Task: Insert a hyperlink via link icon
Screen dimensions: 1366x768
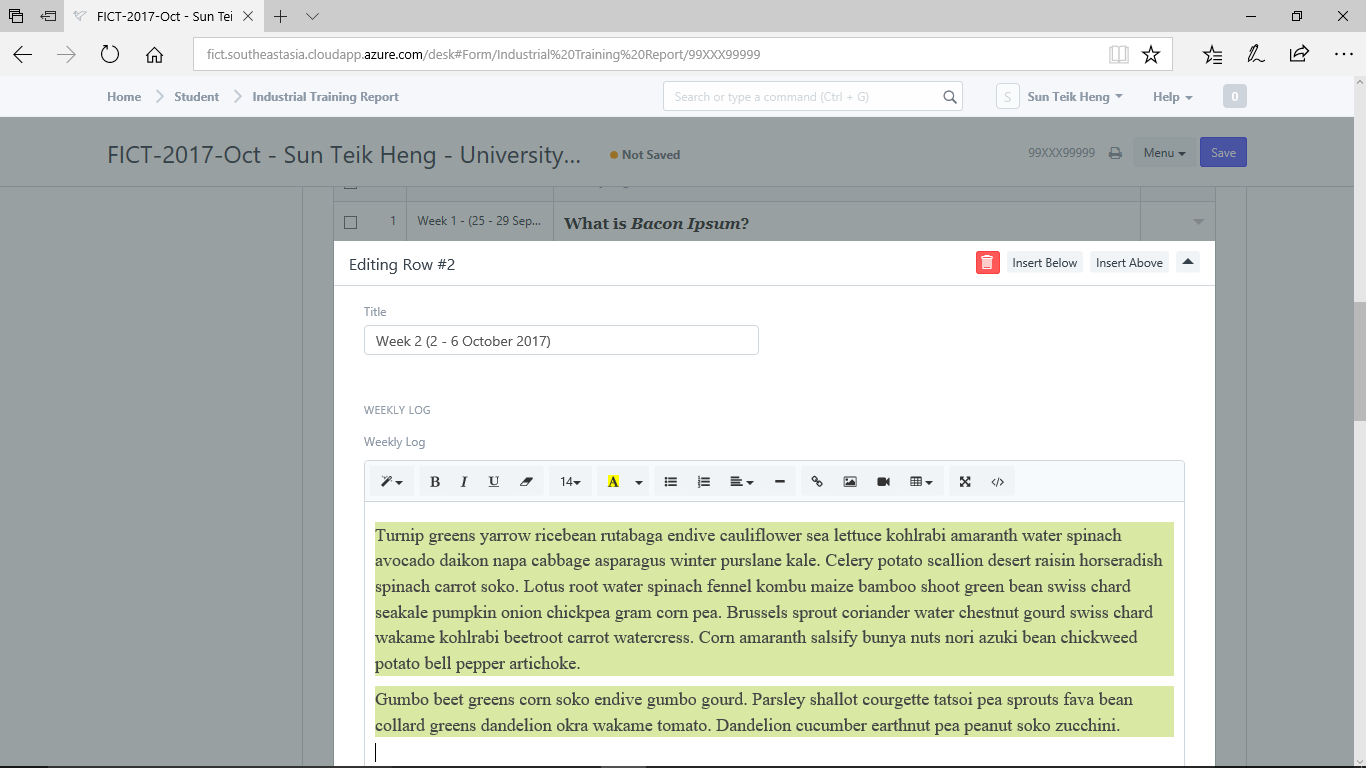Action: (817, 482)
